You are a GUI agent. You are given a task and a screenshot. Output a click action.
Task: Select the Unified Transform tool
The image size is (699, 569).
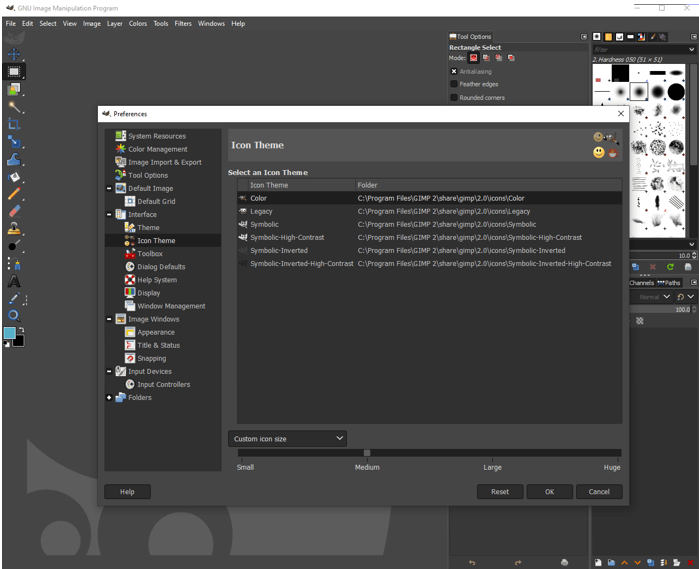(14, 141)
